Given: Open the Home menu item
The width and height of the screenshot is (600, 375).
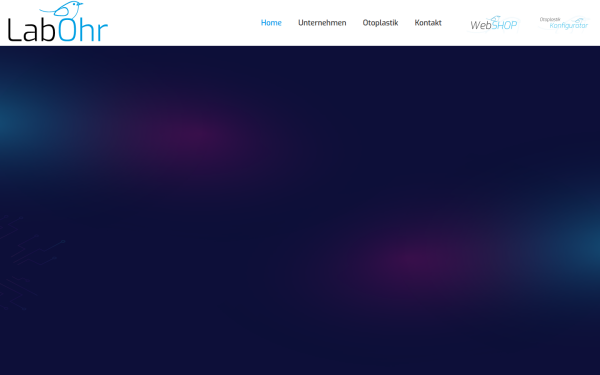Looking at the screenshot, I should 271,23.
